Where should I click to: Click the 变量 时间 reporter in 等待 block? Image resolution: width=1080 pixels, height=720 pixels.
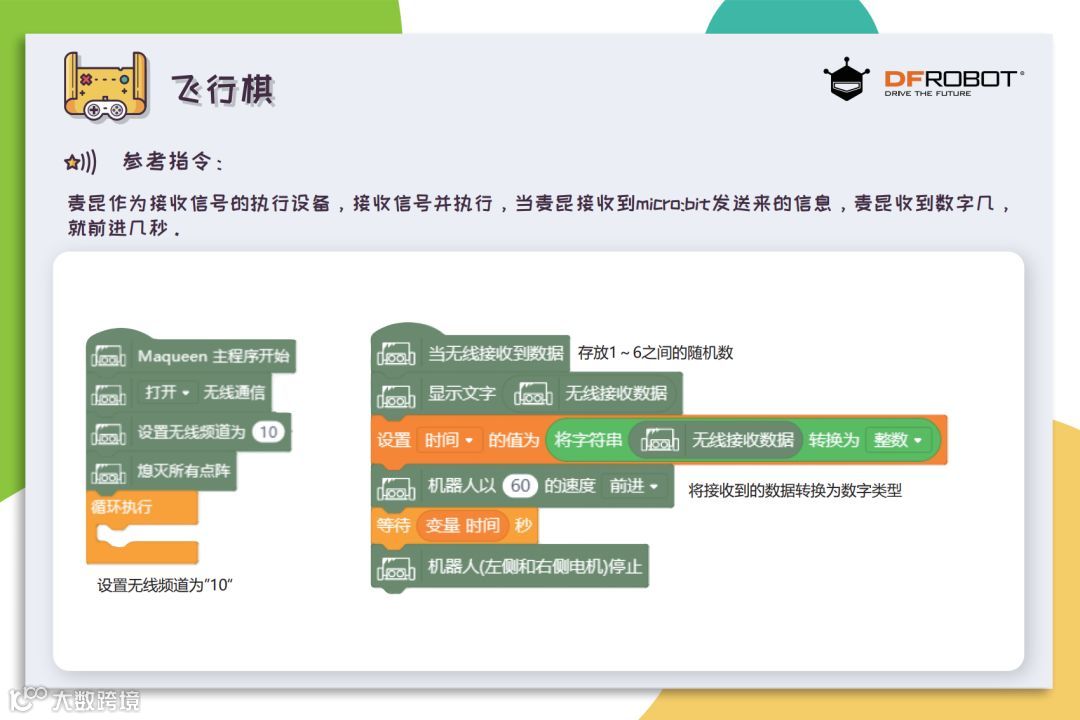click(x=462, y=525)
